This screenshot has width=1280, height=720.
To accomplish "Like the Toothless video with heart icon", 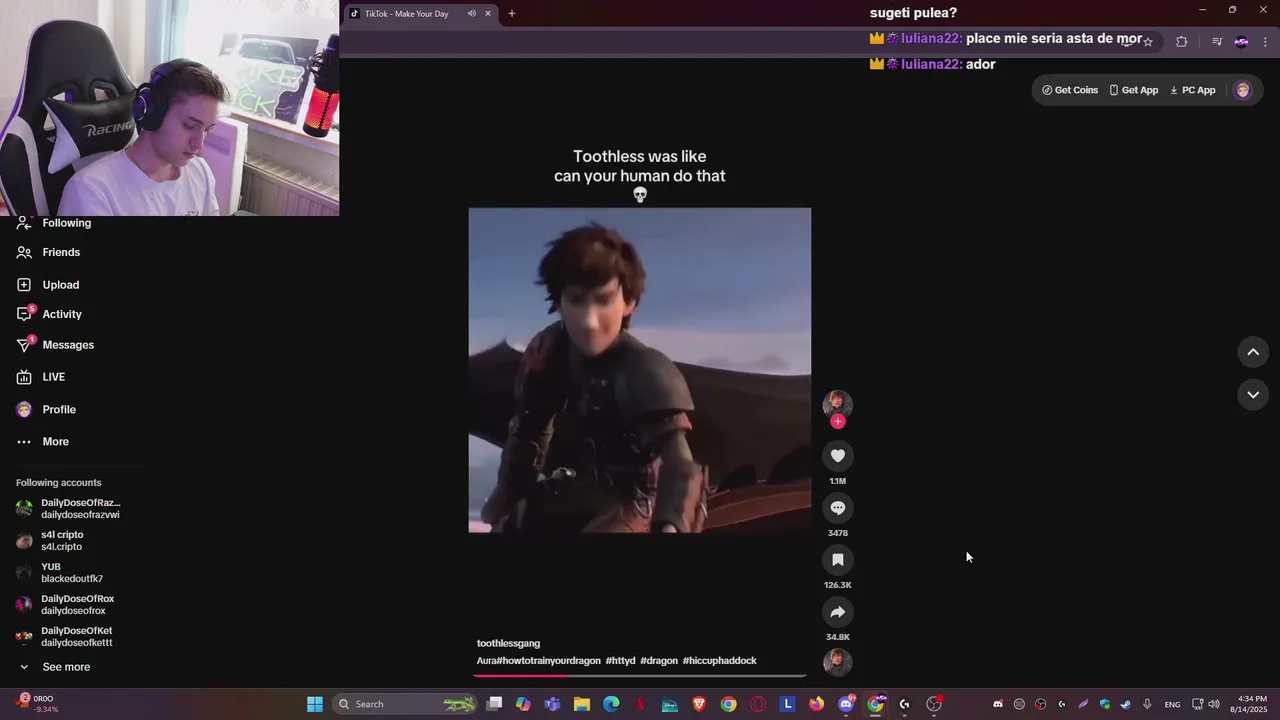I will click(838, 456).
